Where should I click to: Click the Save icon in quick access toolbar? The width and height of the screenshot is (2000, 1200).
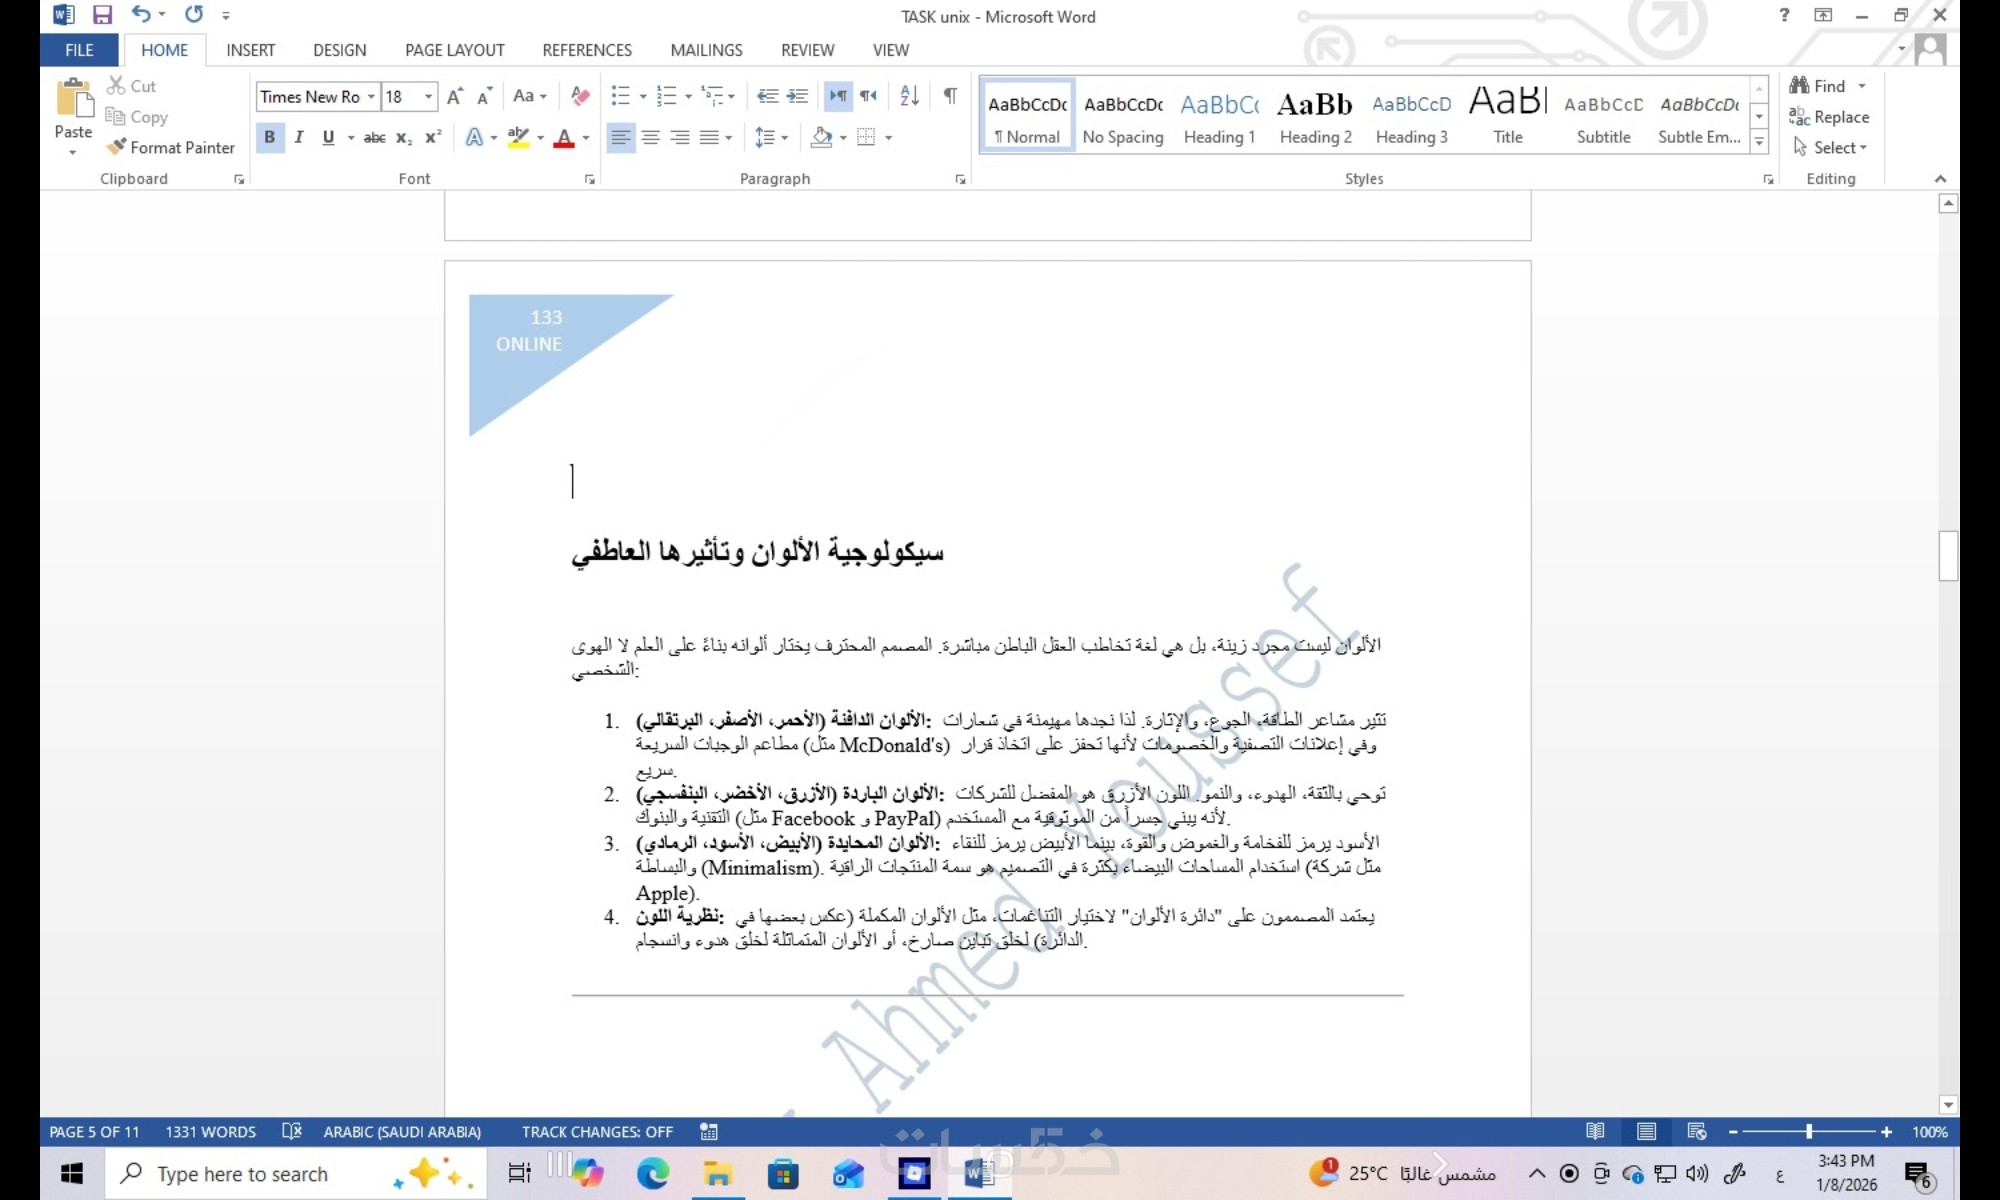coord(102,15)
